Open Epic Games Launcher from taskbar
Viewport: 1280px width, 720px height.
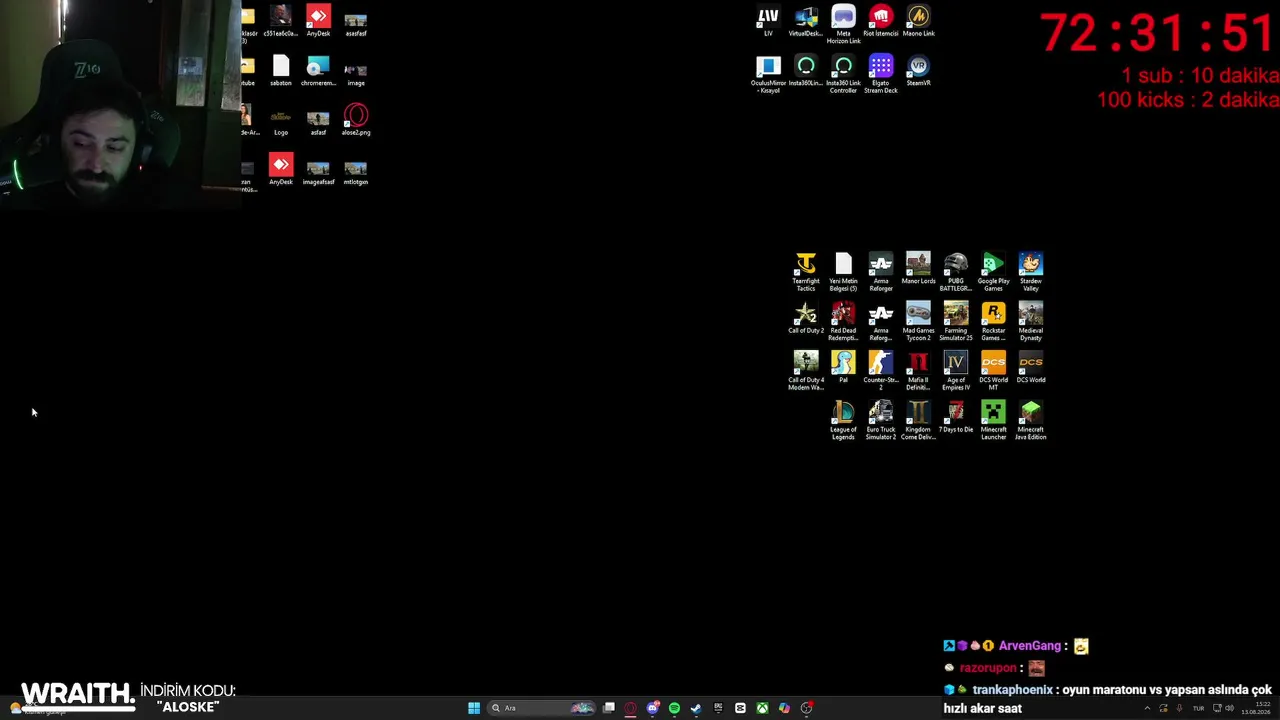pos(718,708)
